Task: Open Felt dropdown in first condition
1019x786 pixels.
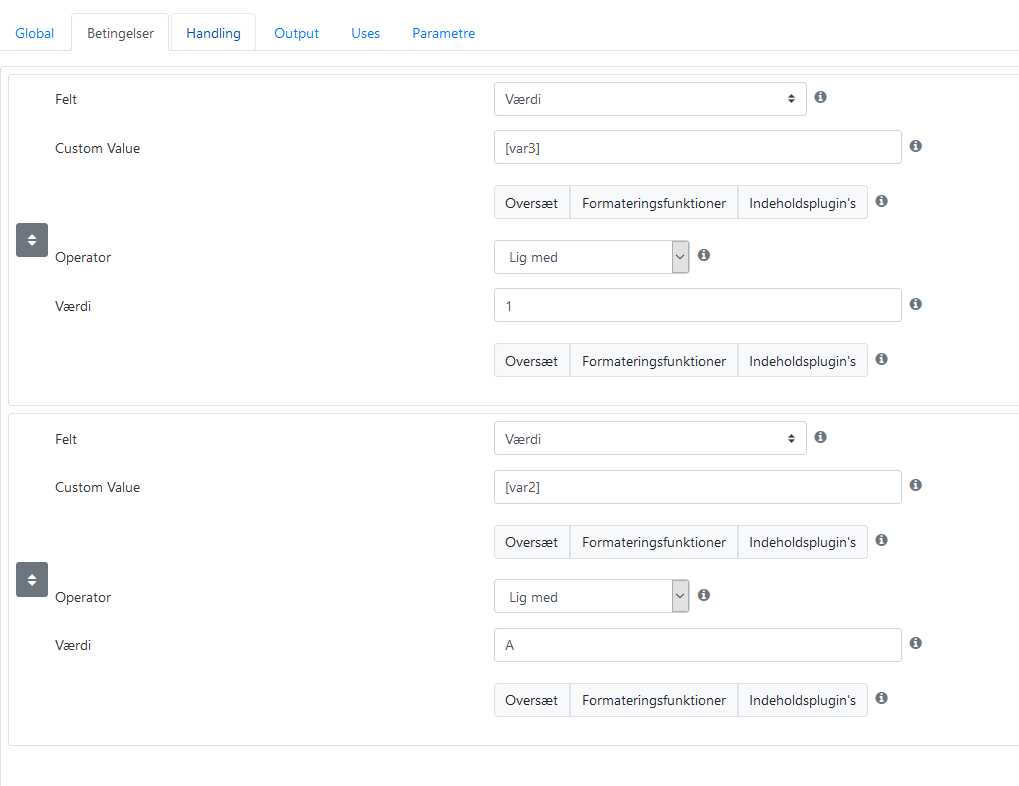Action: click(650, 99)
